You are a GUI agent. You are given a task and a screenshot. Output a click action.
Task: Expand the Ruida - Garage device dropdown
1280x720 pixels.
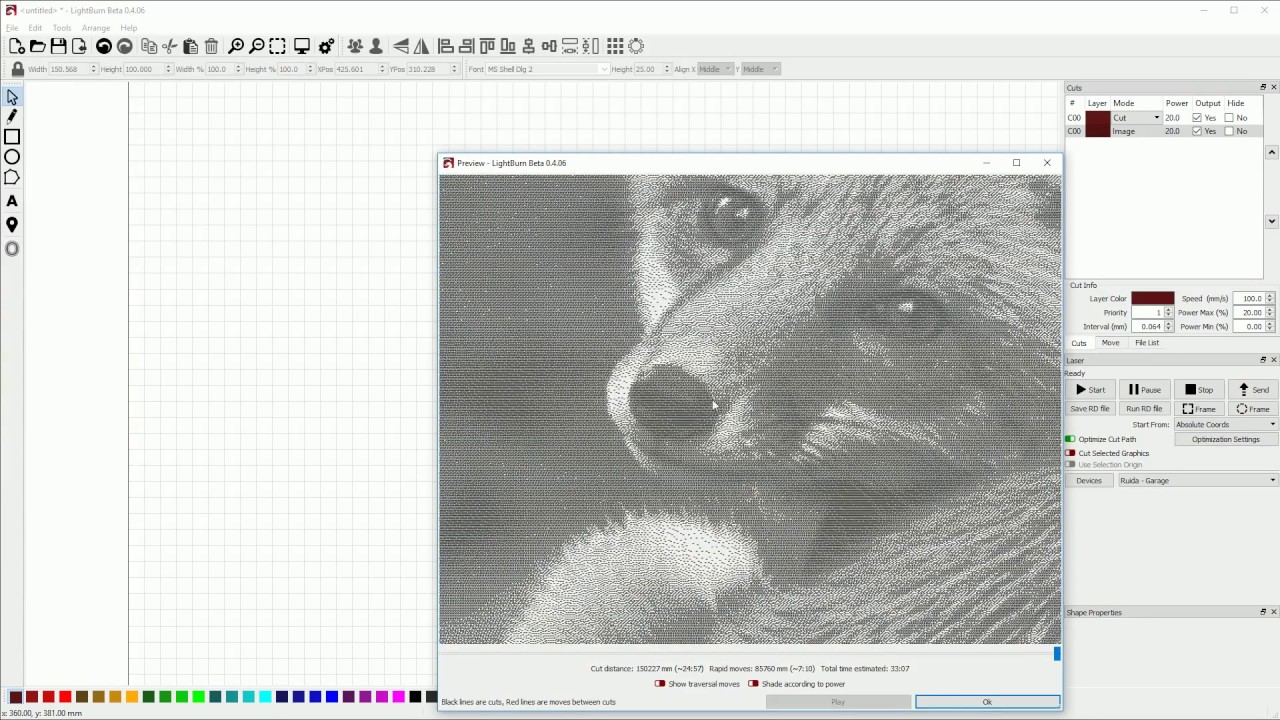[1197, 481]
